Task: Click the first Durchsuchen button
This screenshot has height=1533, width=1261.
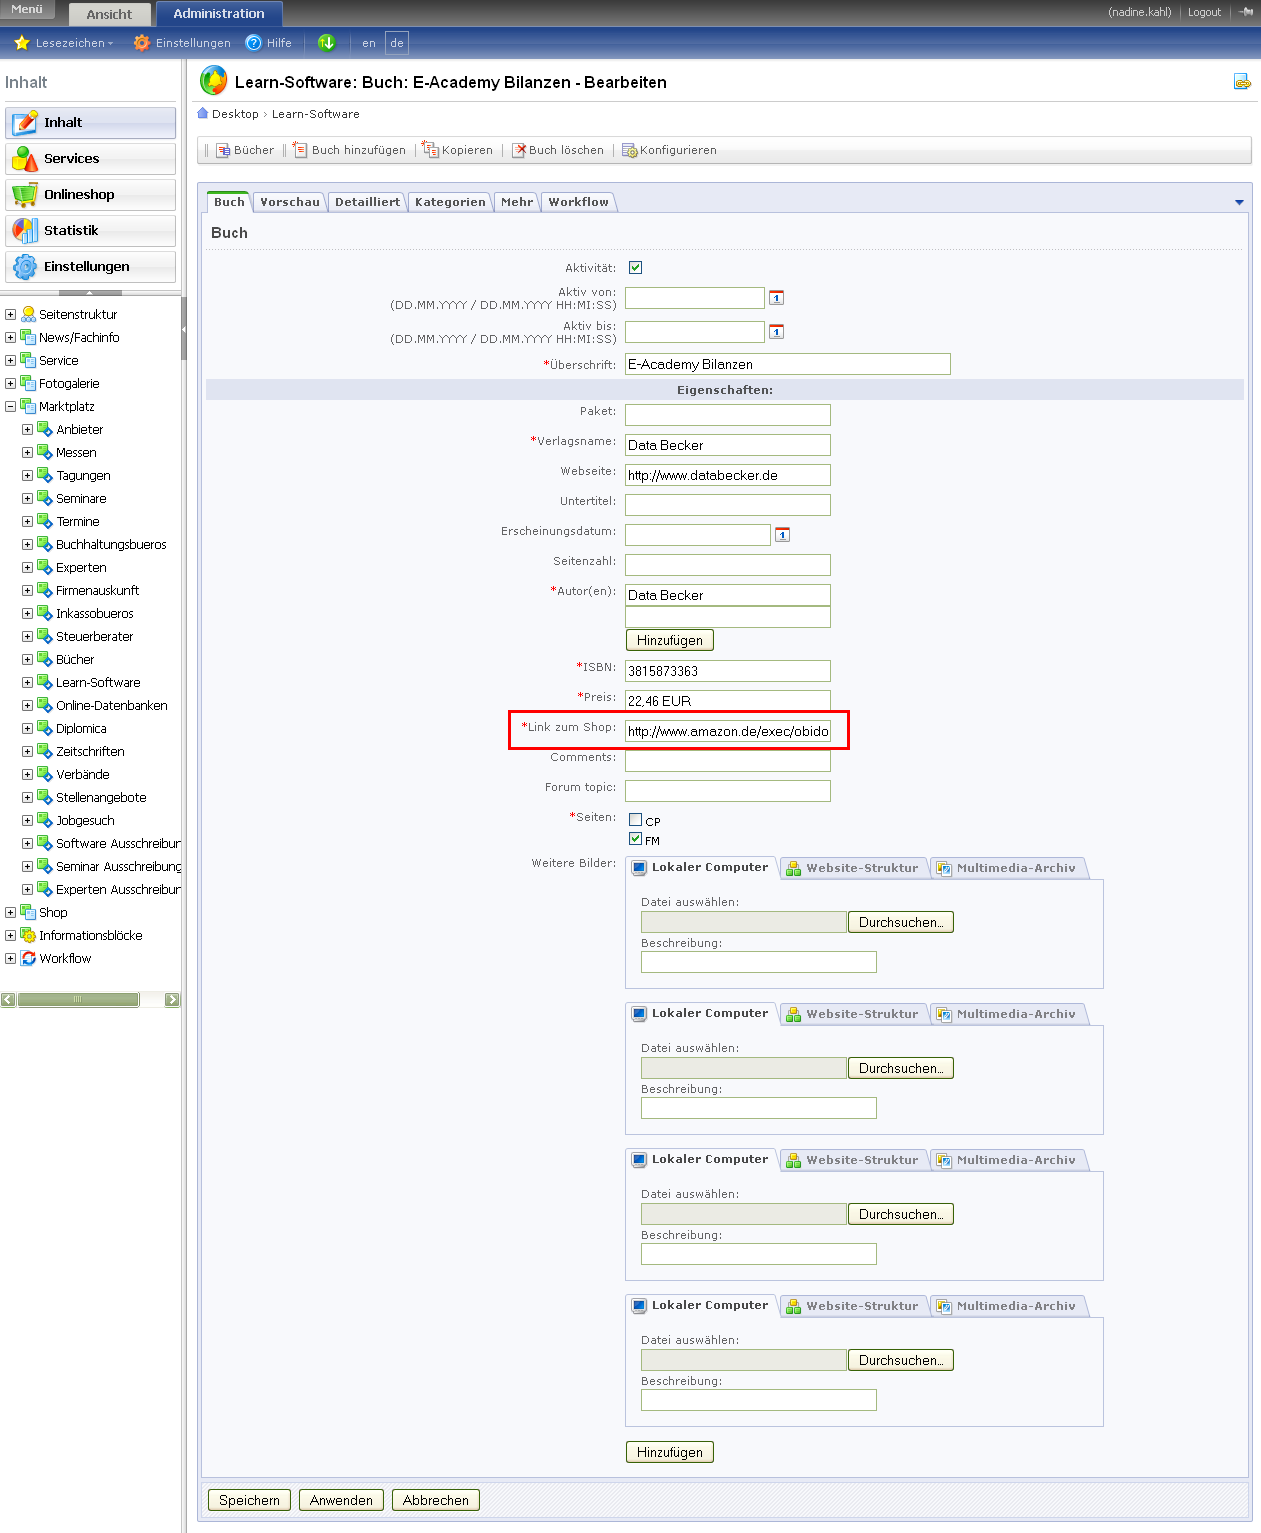Action: (x=900, y=922)
